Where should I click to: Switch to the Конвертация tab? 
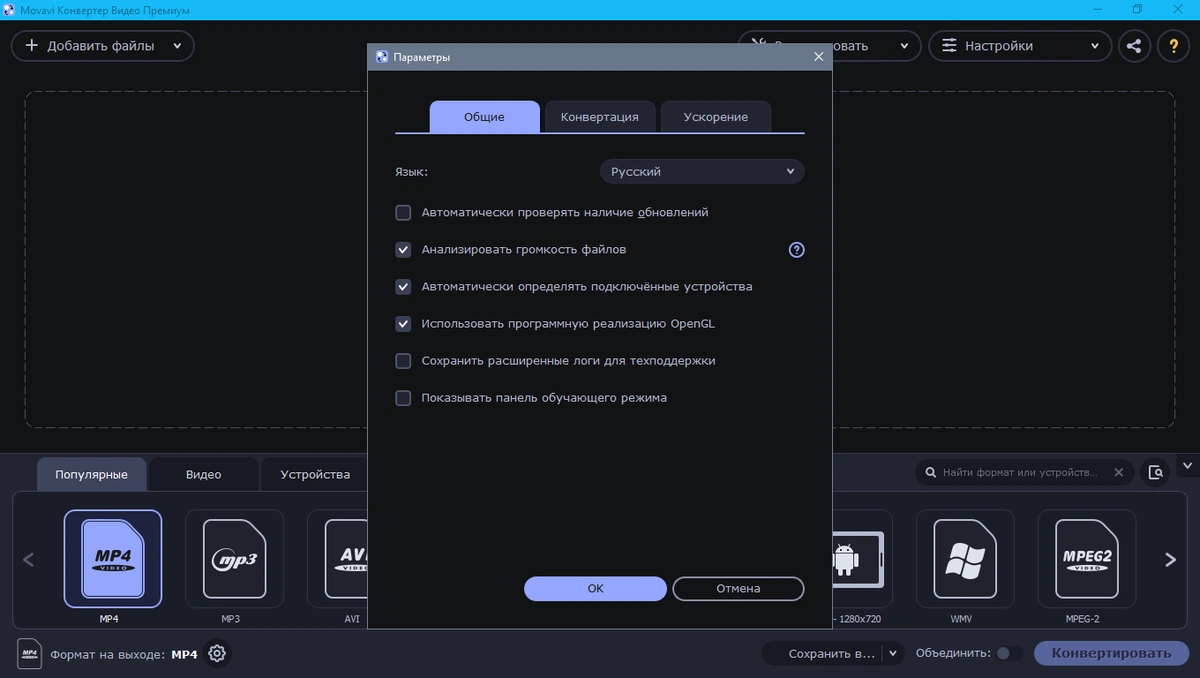(x=599, y=117)
